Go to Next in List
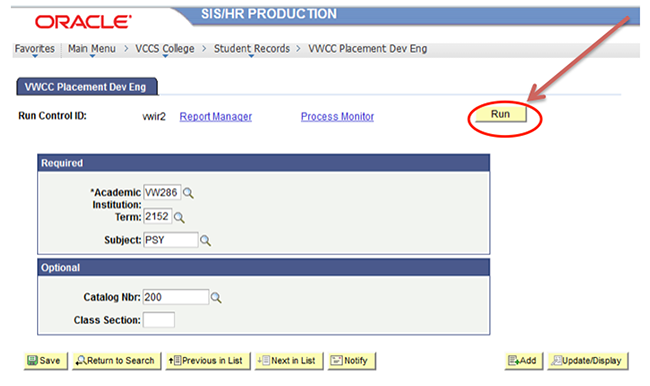Viewport: 650px width, 386px height. 289,361
